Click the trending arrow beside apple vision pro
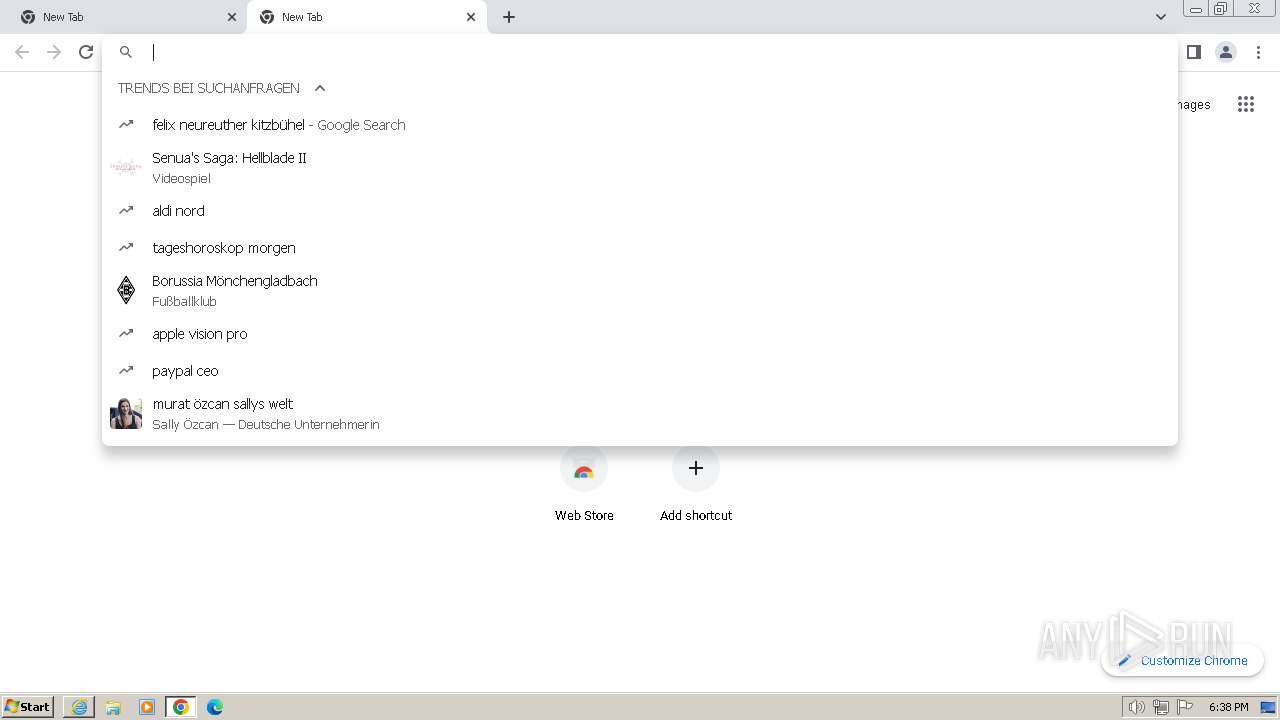This screenshot has width=1280, height=720. (x=126, y=333)
